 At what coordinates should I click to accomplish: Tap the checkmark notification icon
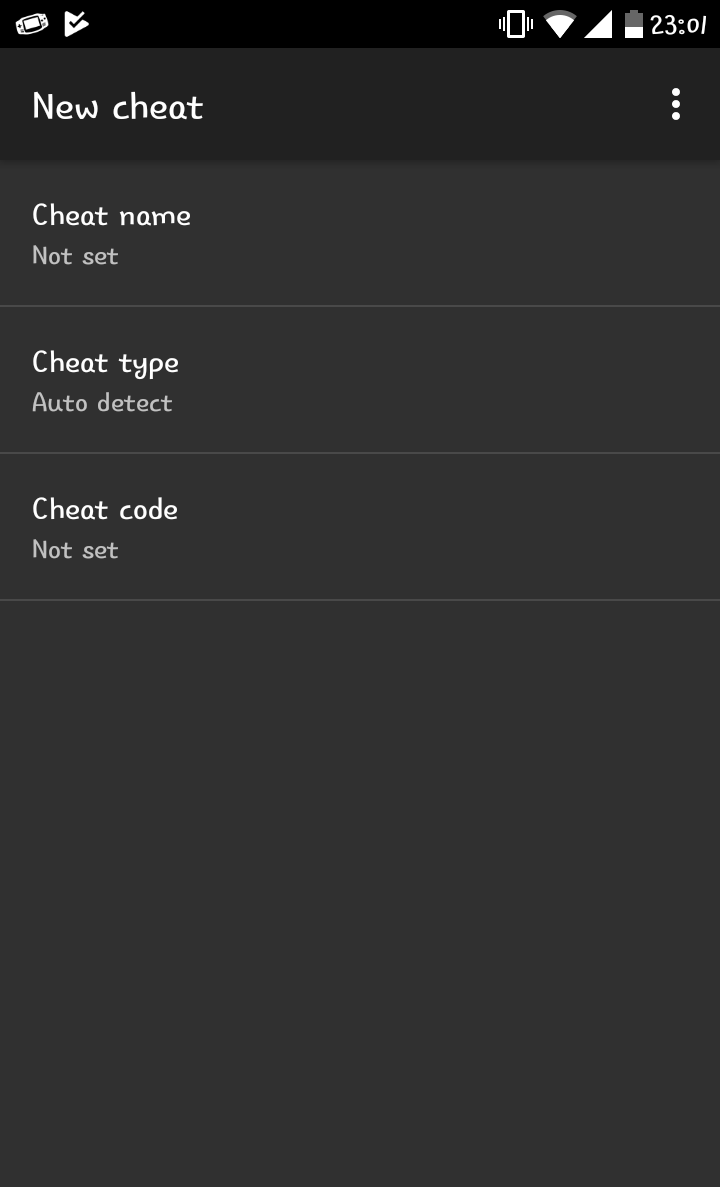(77, 24)
